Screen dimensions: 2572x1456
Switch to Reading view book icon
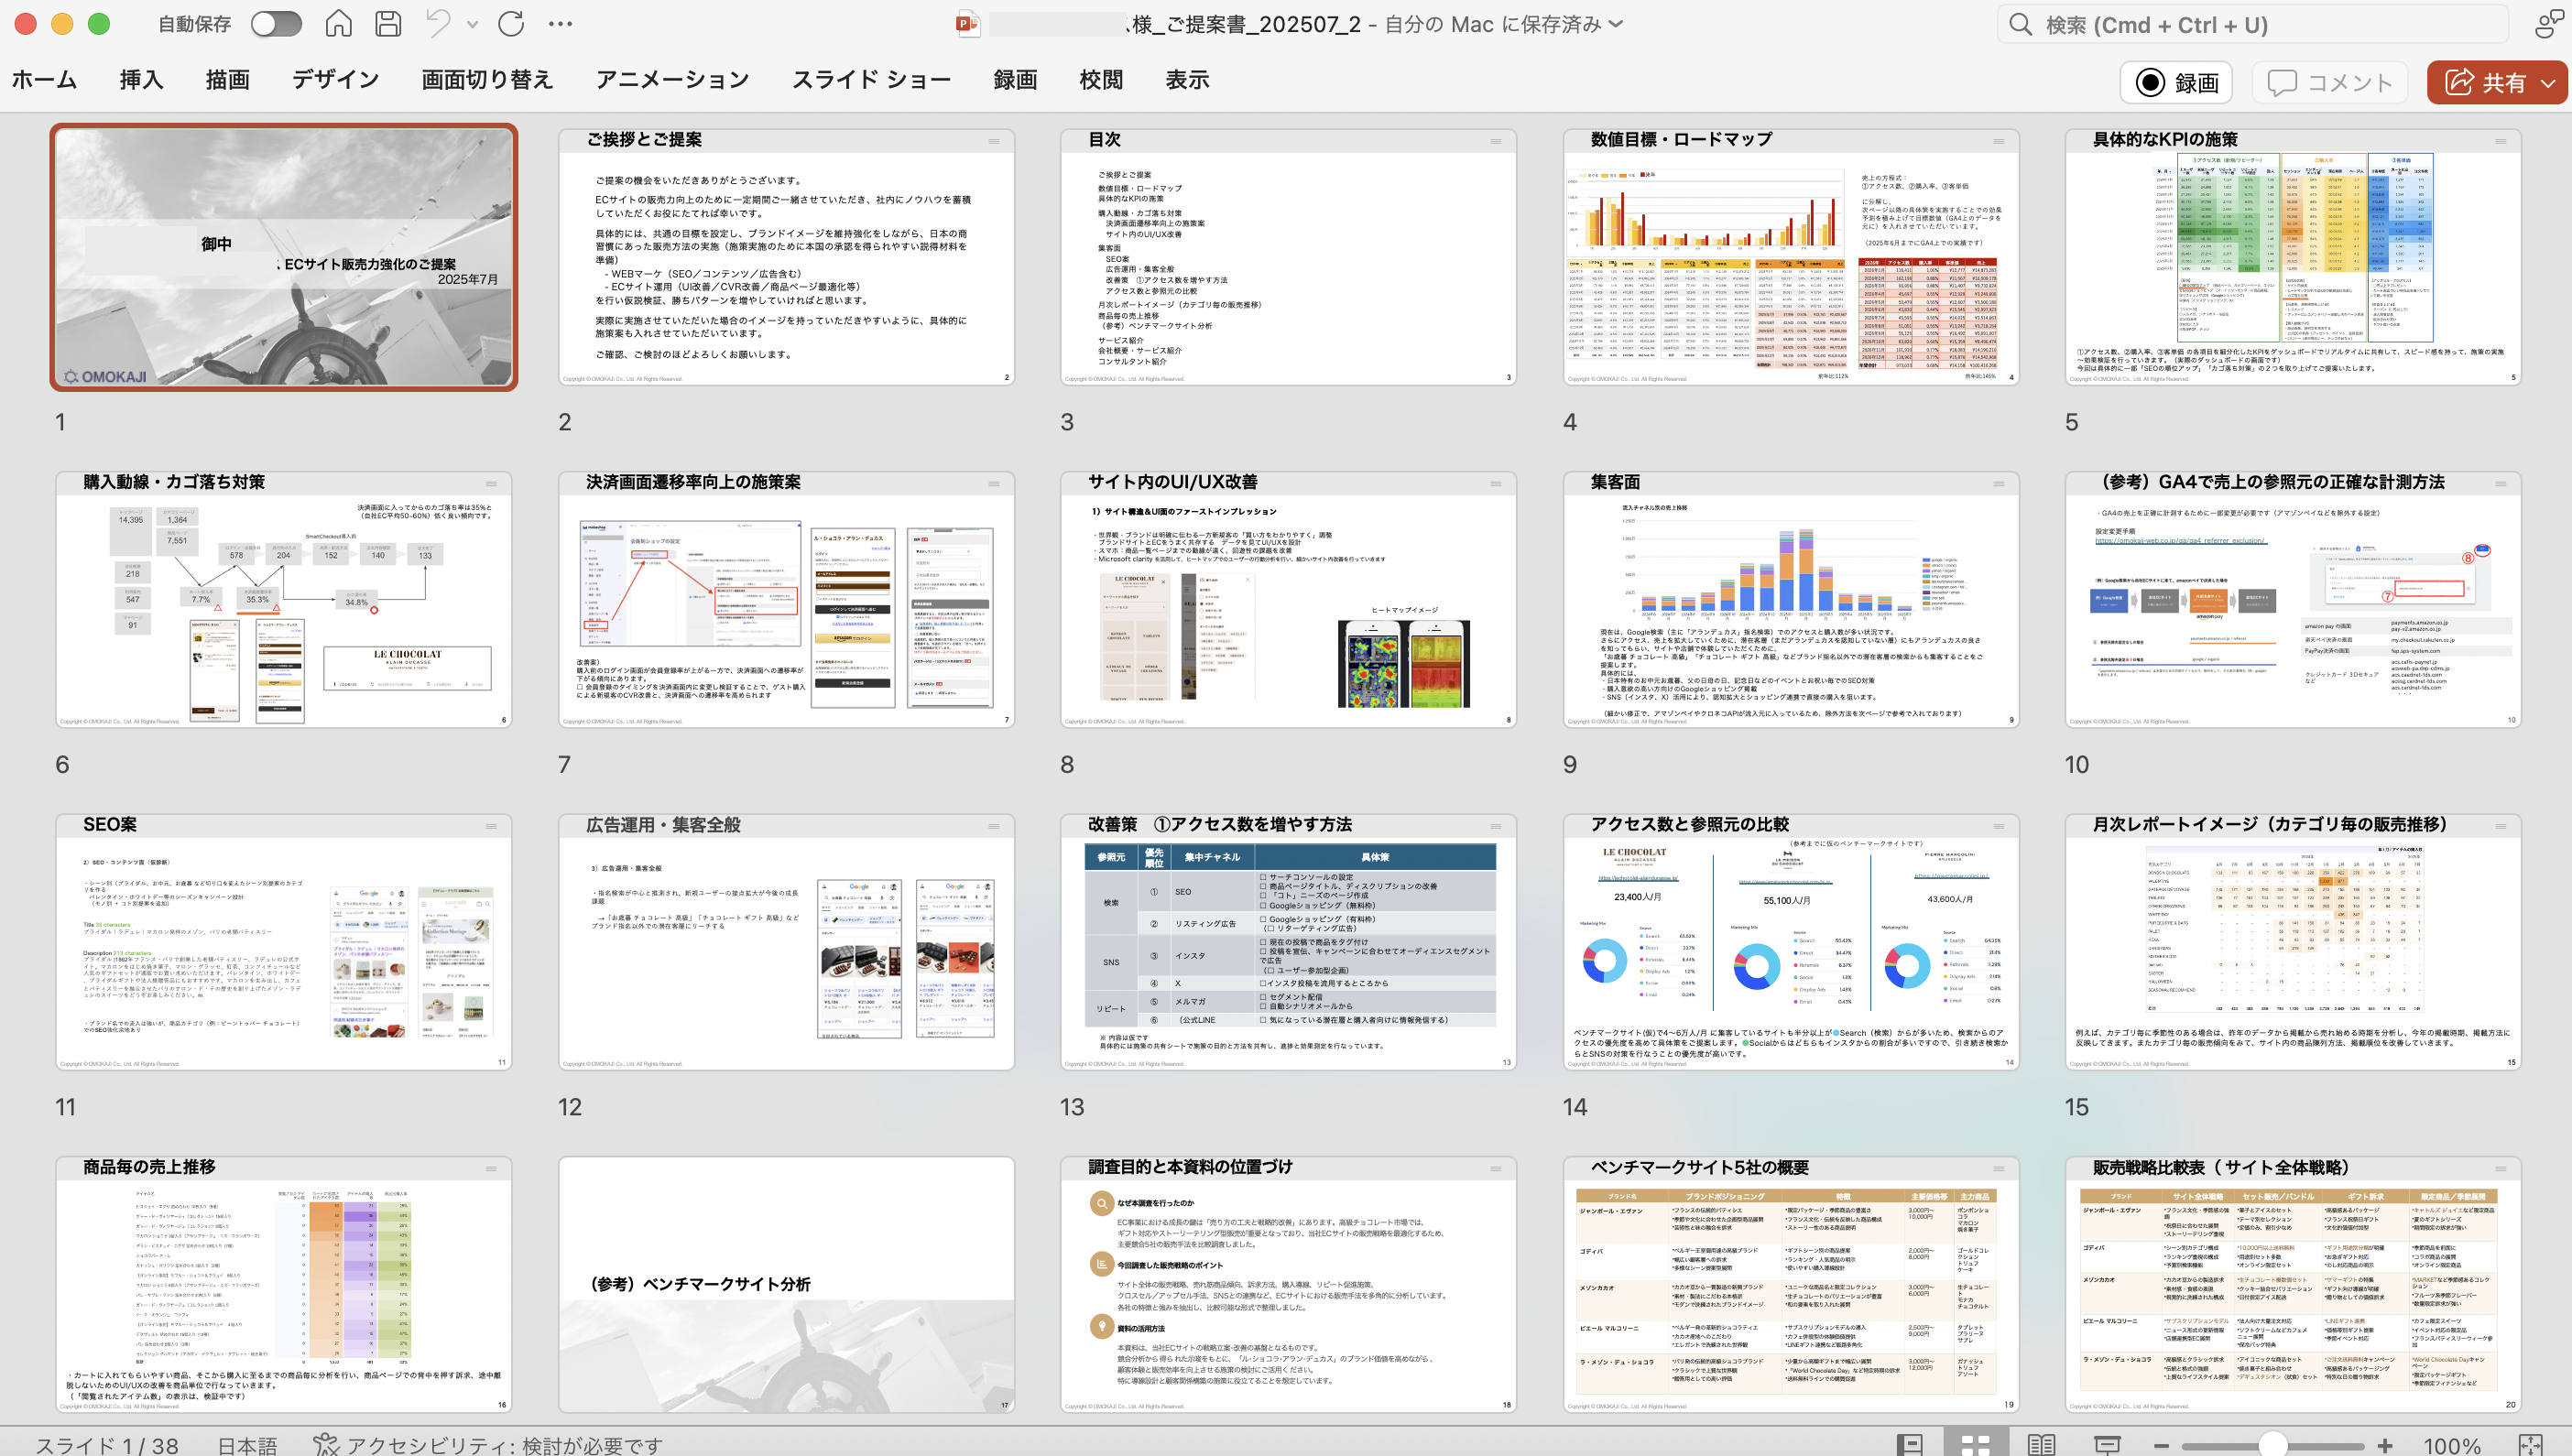tap(2041, 1444)
